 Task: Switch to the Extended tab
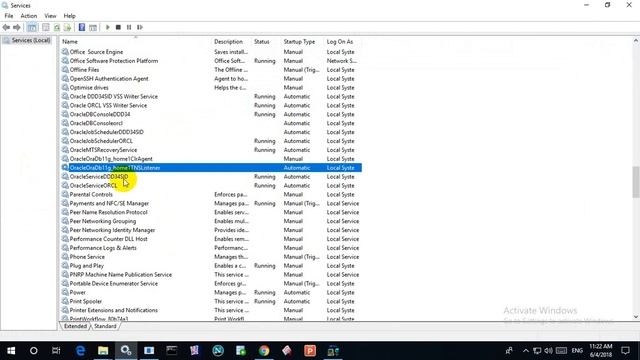pos(75,326)
